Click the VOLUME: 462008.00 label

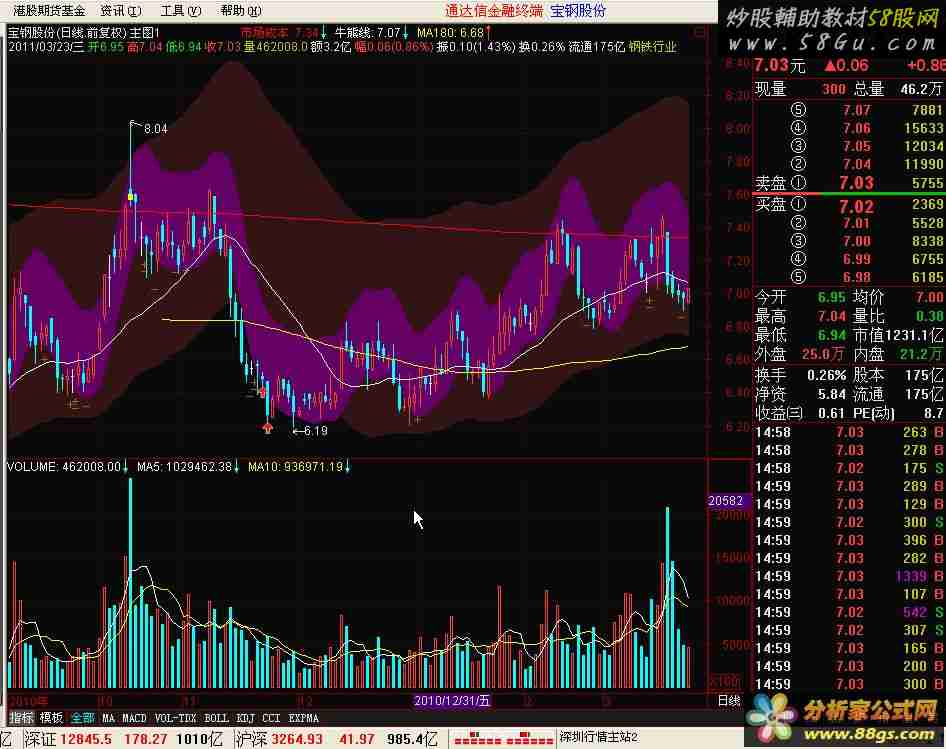pyautogui.click(x=64, y=467)
